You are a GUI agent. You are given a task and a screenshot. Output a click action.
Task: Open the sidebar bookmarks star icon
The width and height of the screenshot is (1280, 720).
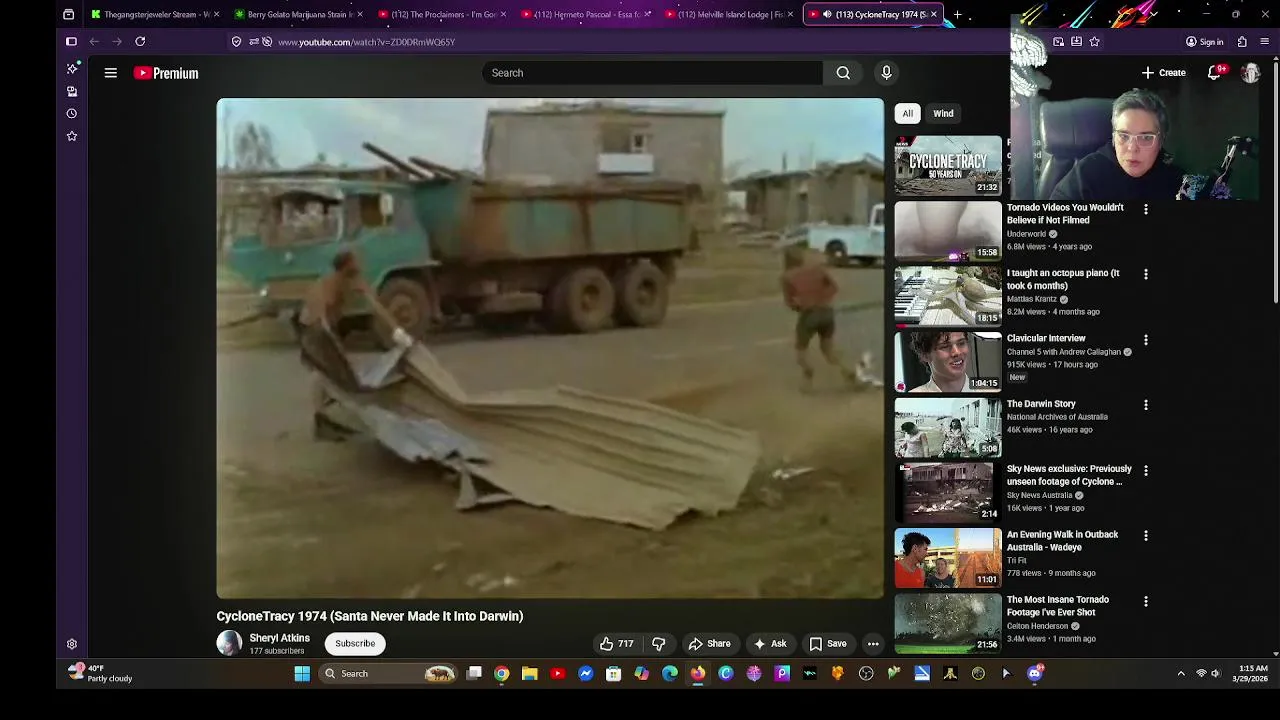[x=72, y=135]
